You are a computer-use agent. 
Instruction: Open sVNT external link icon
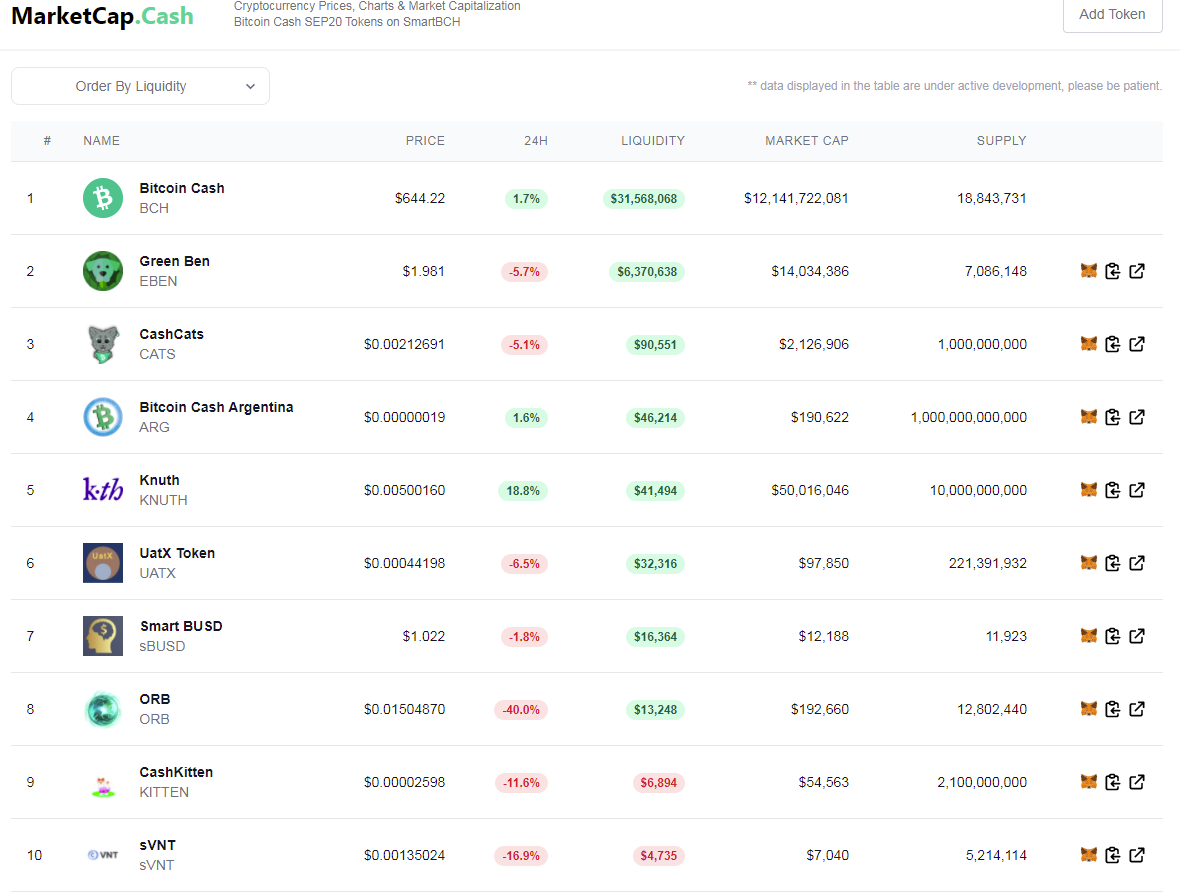(1137, 855)
